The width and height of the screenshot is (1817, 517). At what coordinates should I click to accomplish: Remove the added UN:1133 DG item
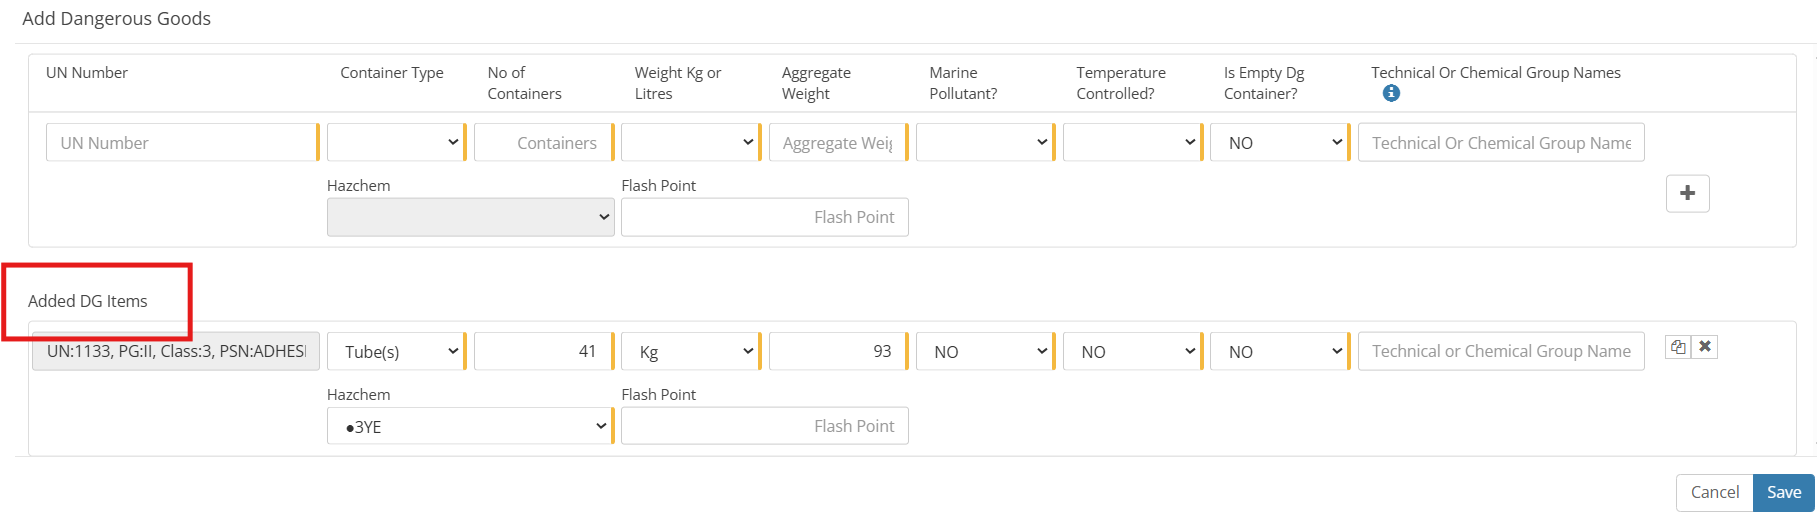[x=1705, y=347]
